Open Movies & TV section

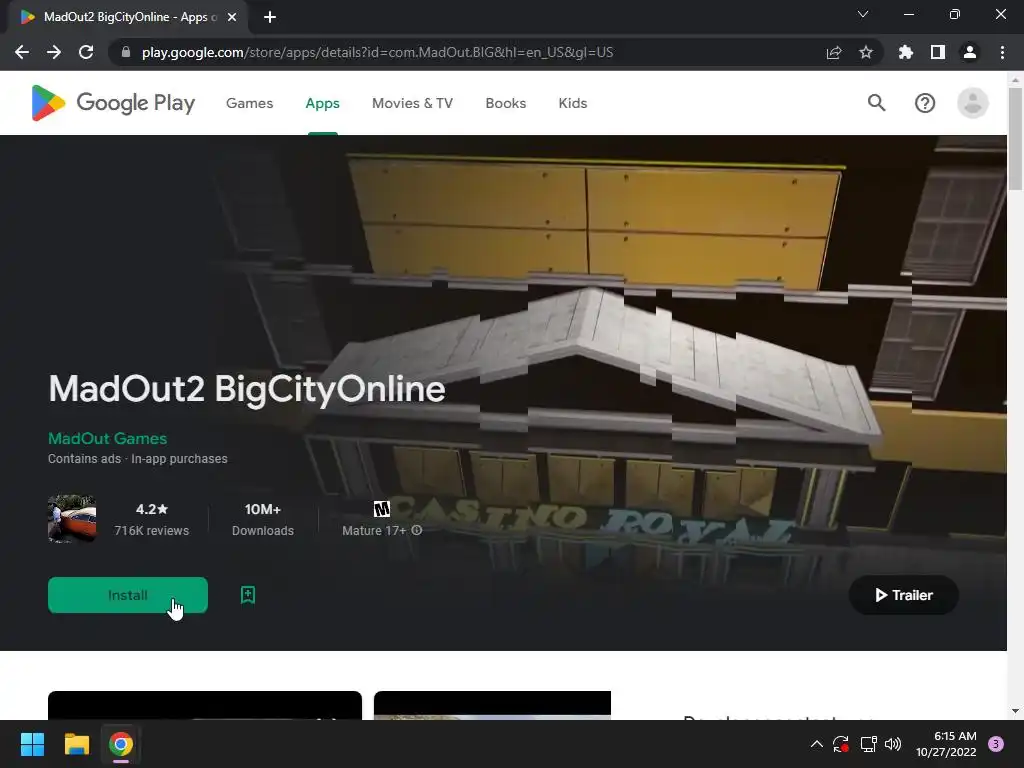click(x=412, y=103)
